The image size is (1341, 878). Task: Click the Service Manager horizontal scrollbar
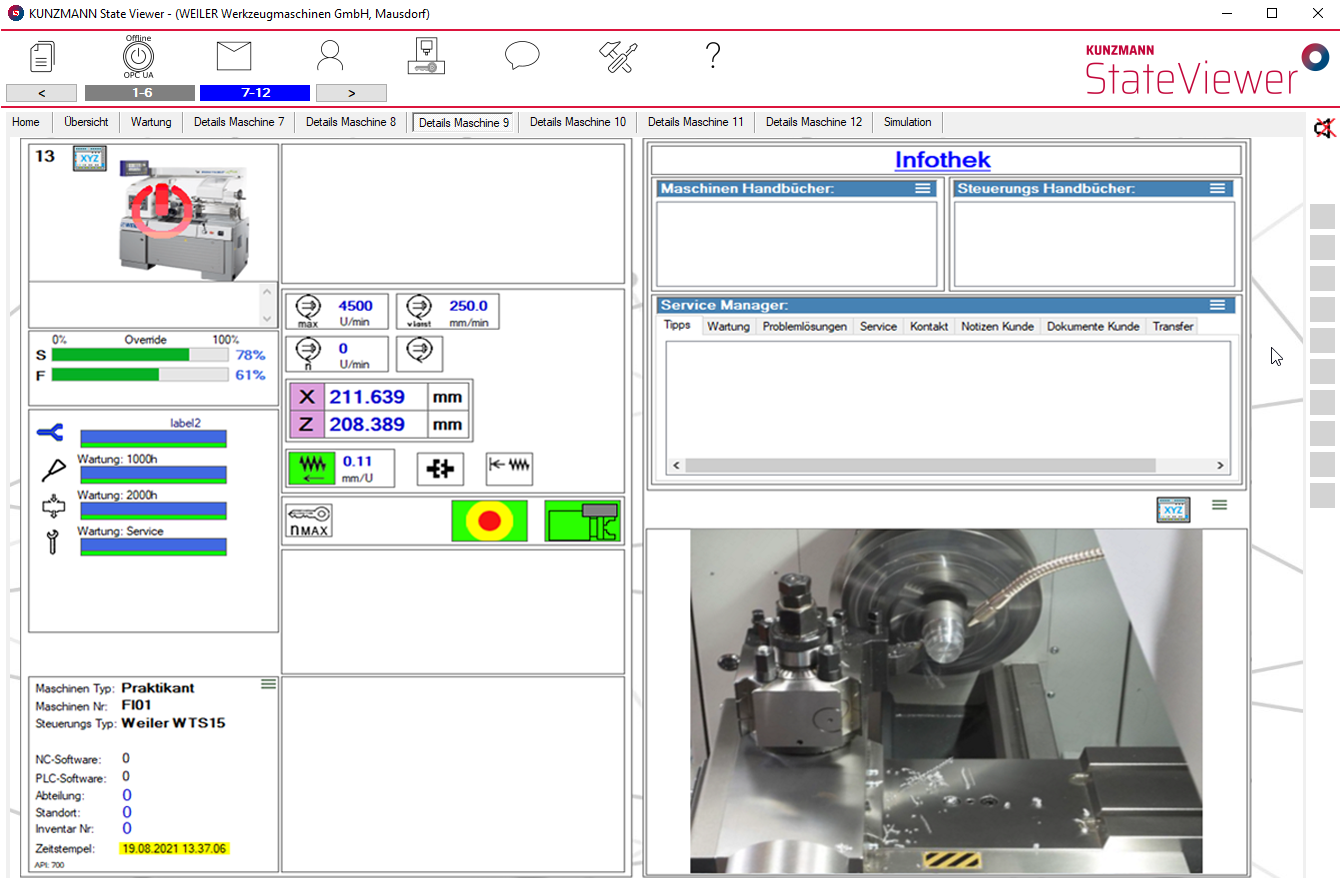[x=920, y=466]
